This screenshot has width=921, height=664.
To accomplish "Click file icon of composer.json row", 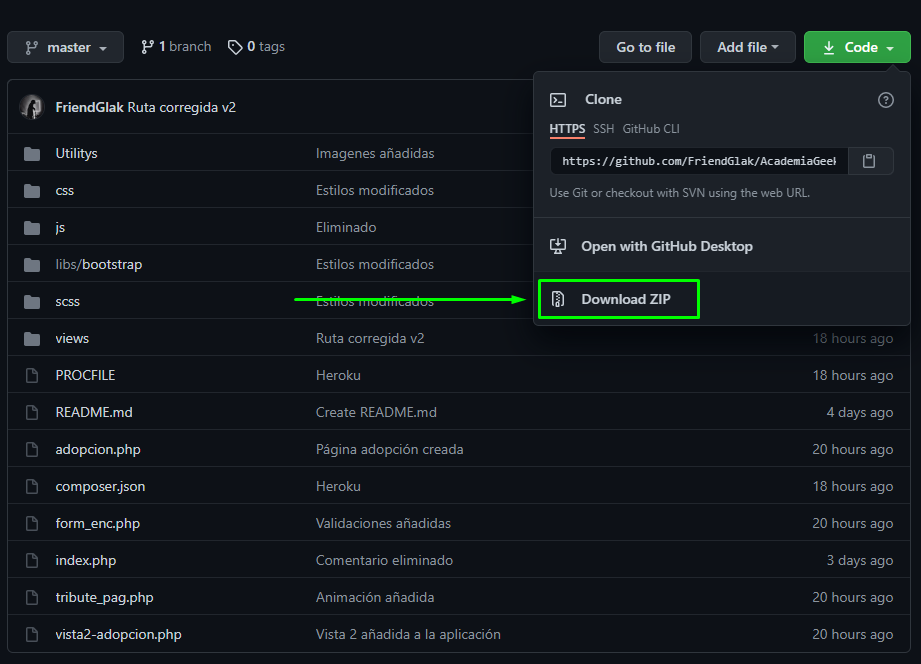I will click(32, 487).
